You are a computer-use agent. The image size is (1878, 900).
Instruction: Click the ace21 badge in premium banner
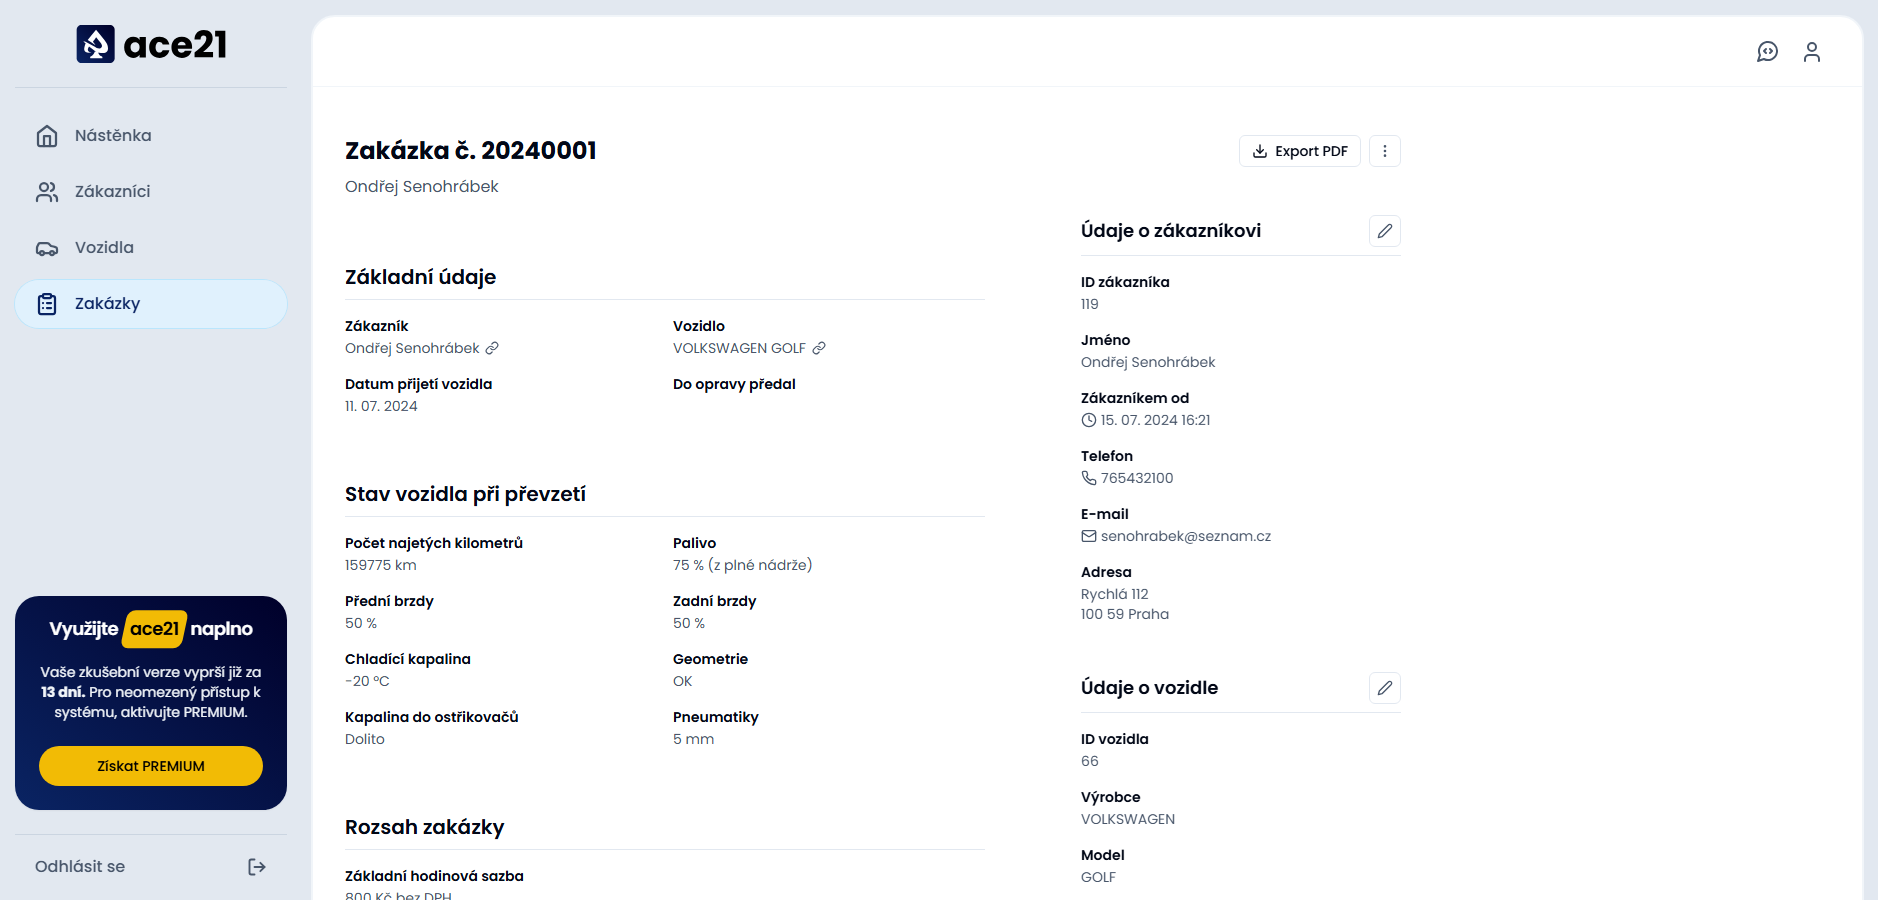pos(155,629)
